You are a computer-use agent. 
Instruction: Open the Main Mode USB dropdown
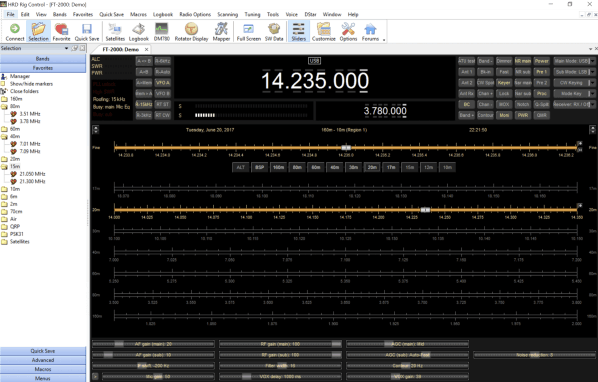574,61
